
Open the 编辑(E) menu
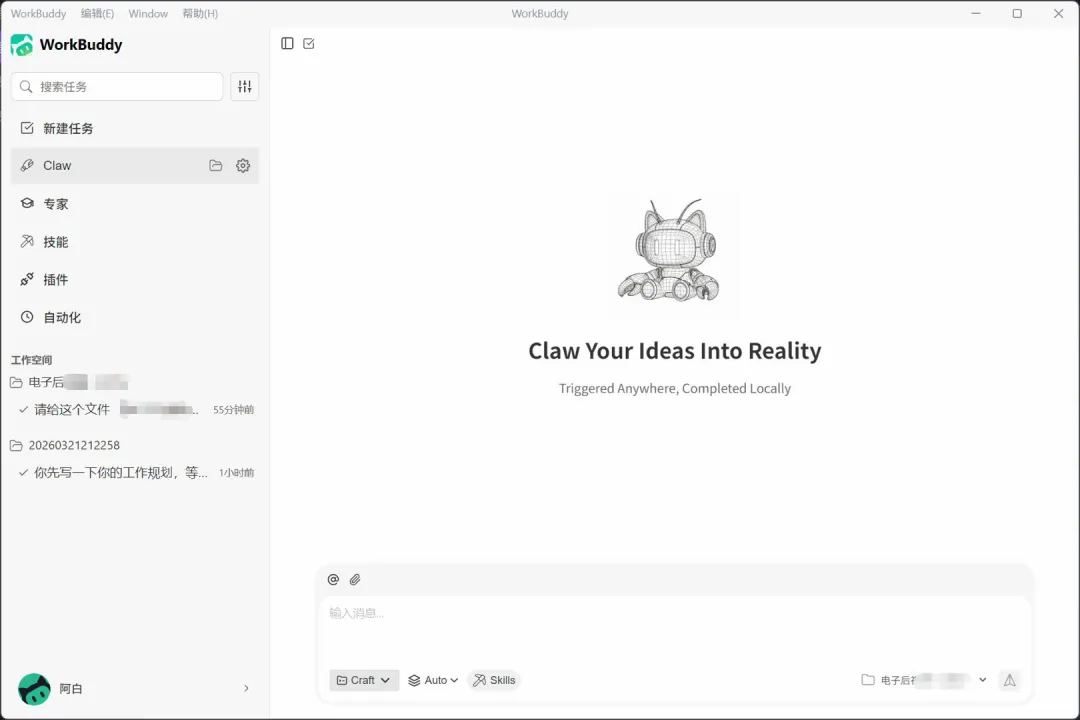(97, 14)
